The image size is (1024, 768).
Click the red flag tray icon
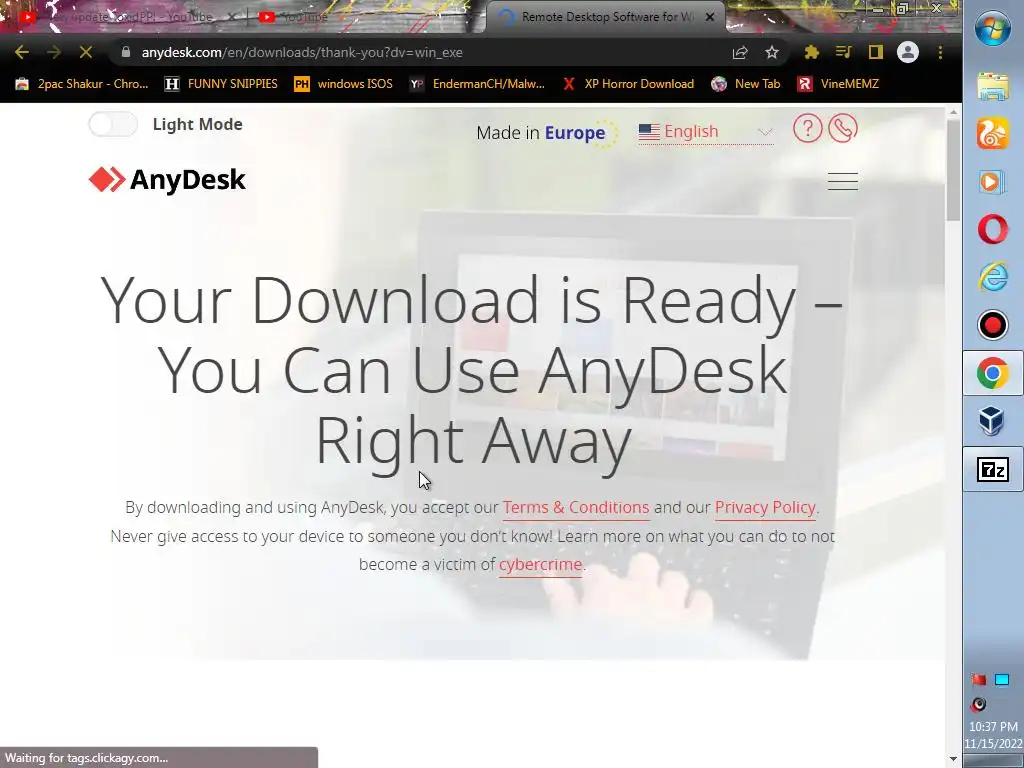[978, 680]
